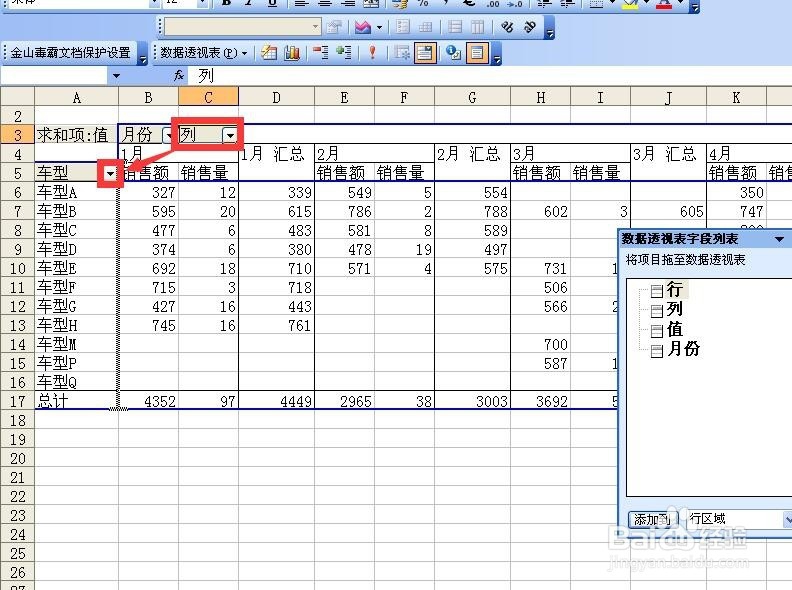Click the Show Detail icon
Screen dimensions: 792x590
343,53
